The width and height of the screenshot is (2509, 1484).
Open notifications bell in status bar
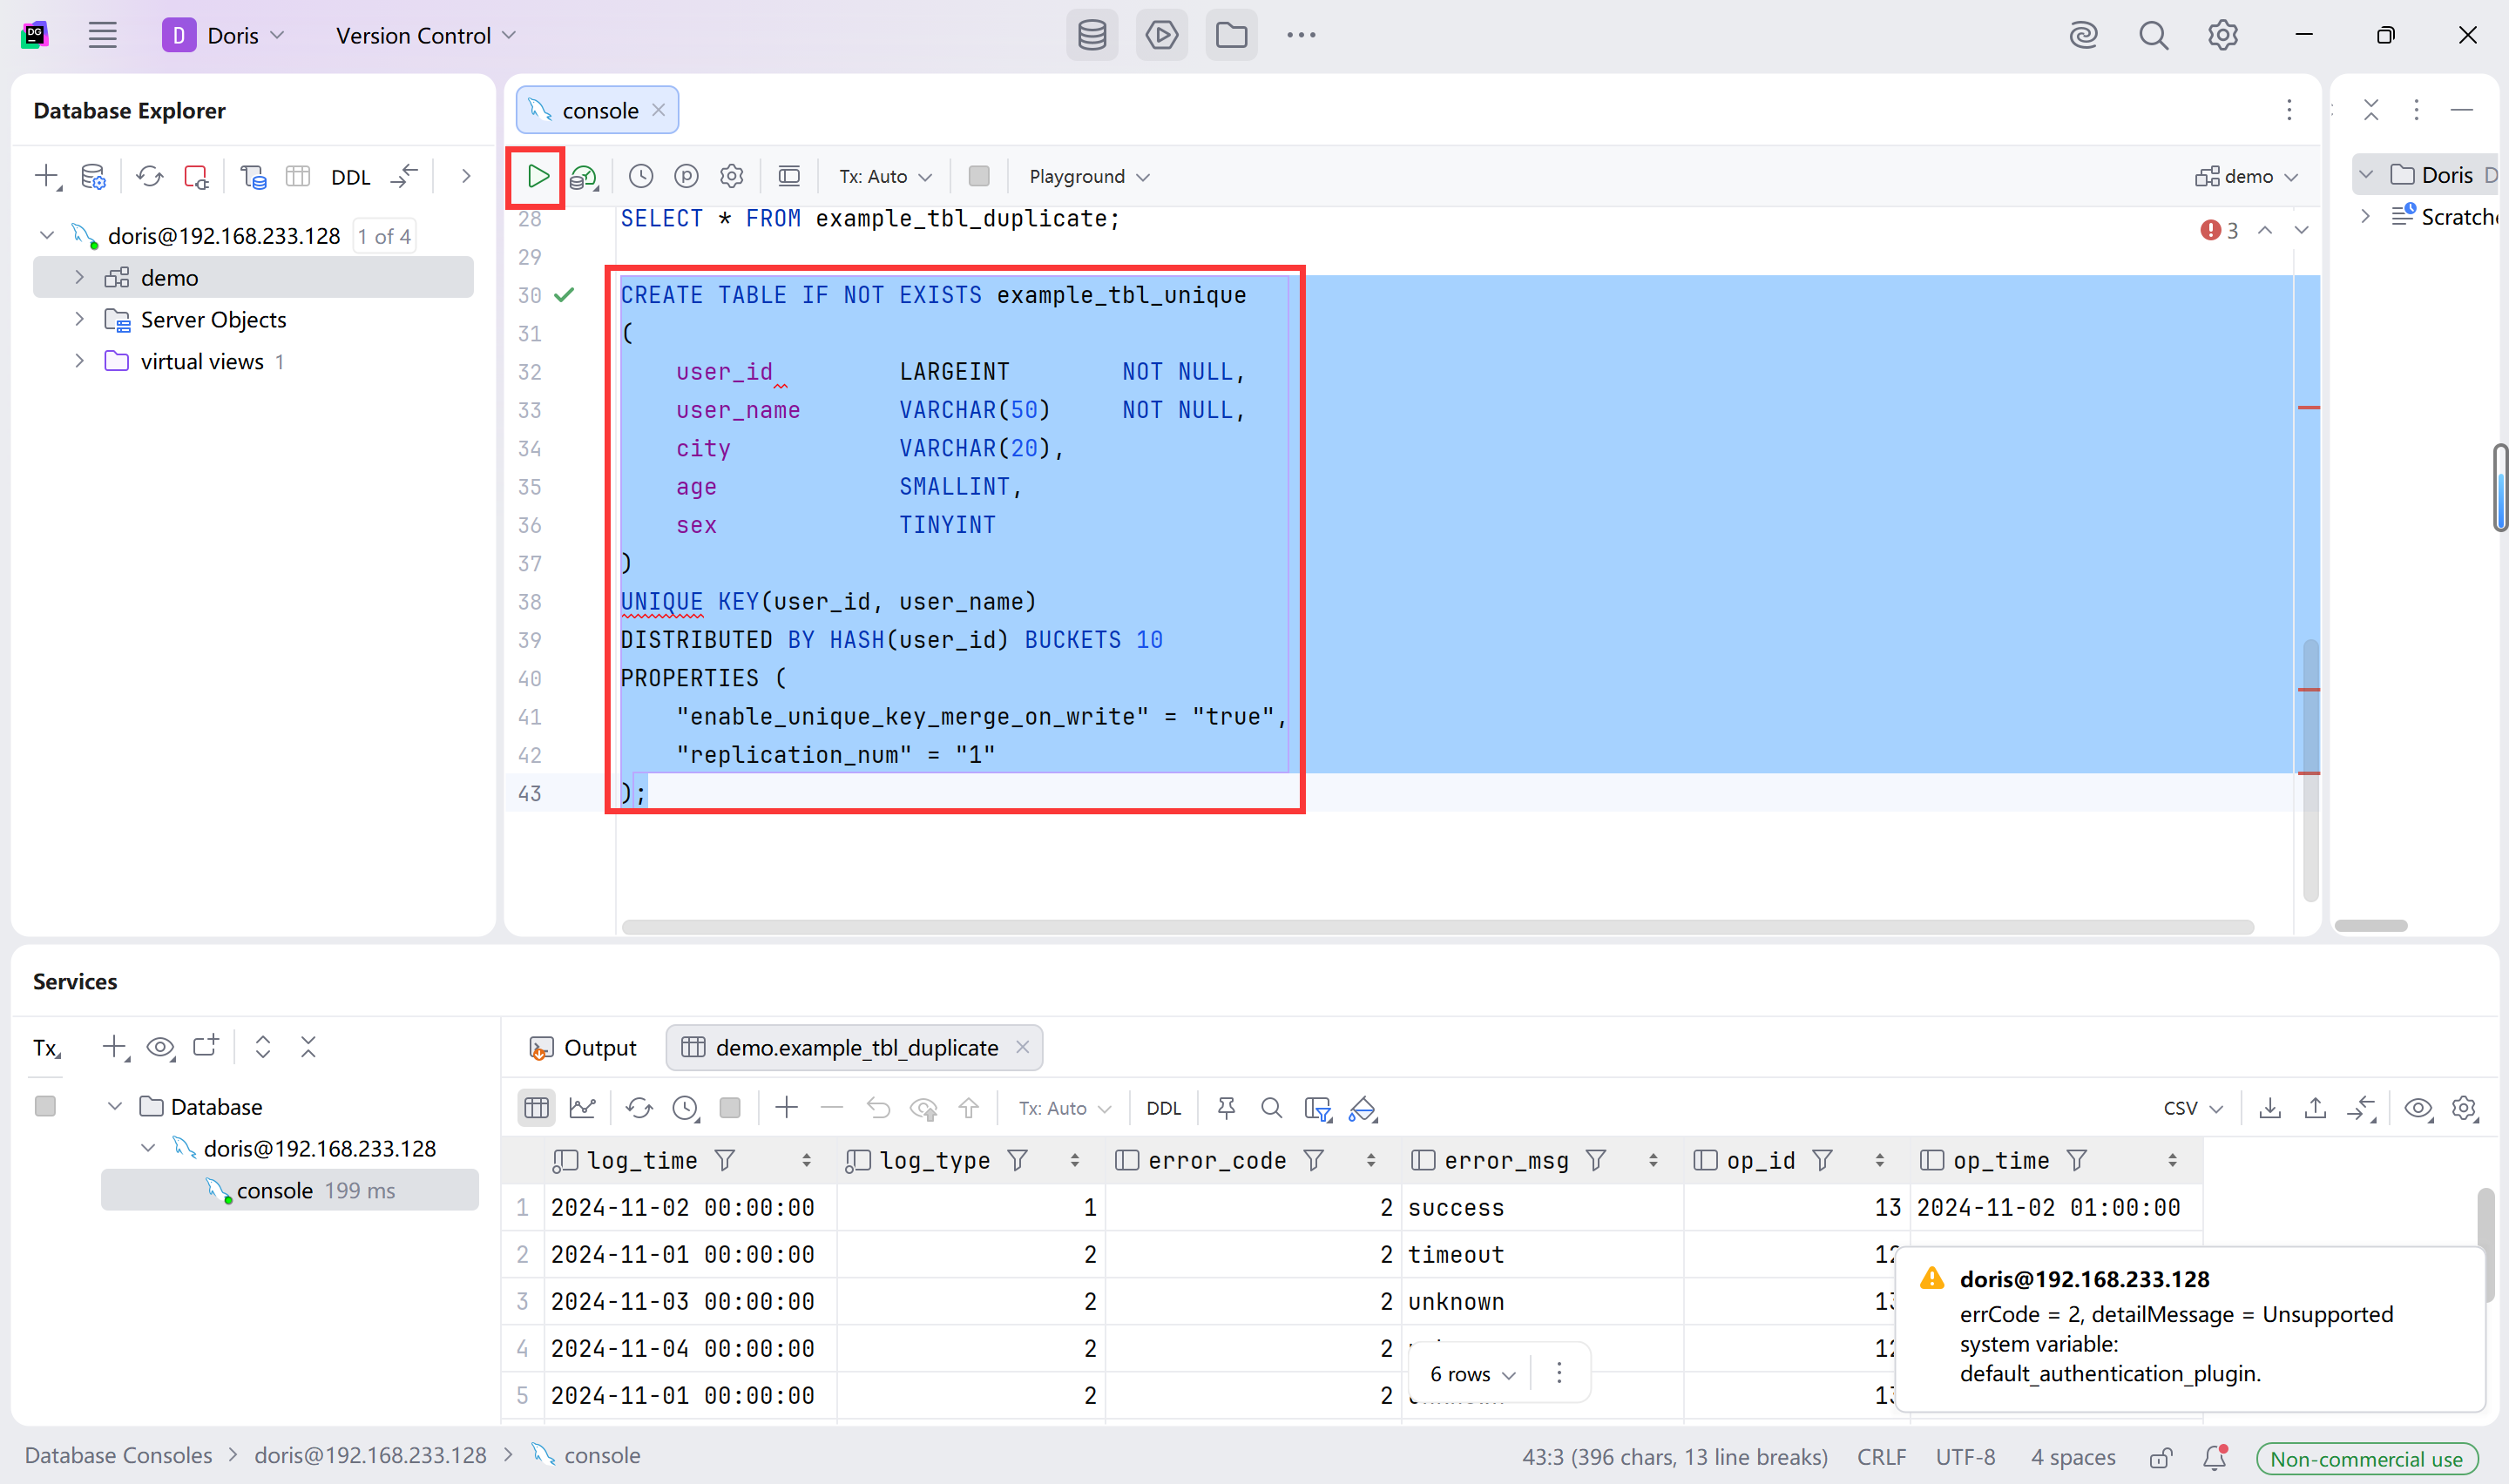pyautogui.click(x=2214, y=1458)
